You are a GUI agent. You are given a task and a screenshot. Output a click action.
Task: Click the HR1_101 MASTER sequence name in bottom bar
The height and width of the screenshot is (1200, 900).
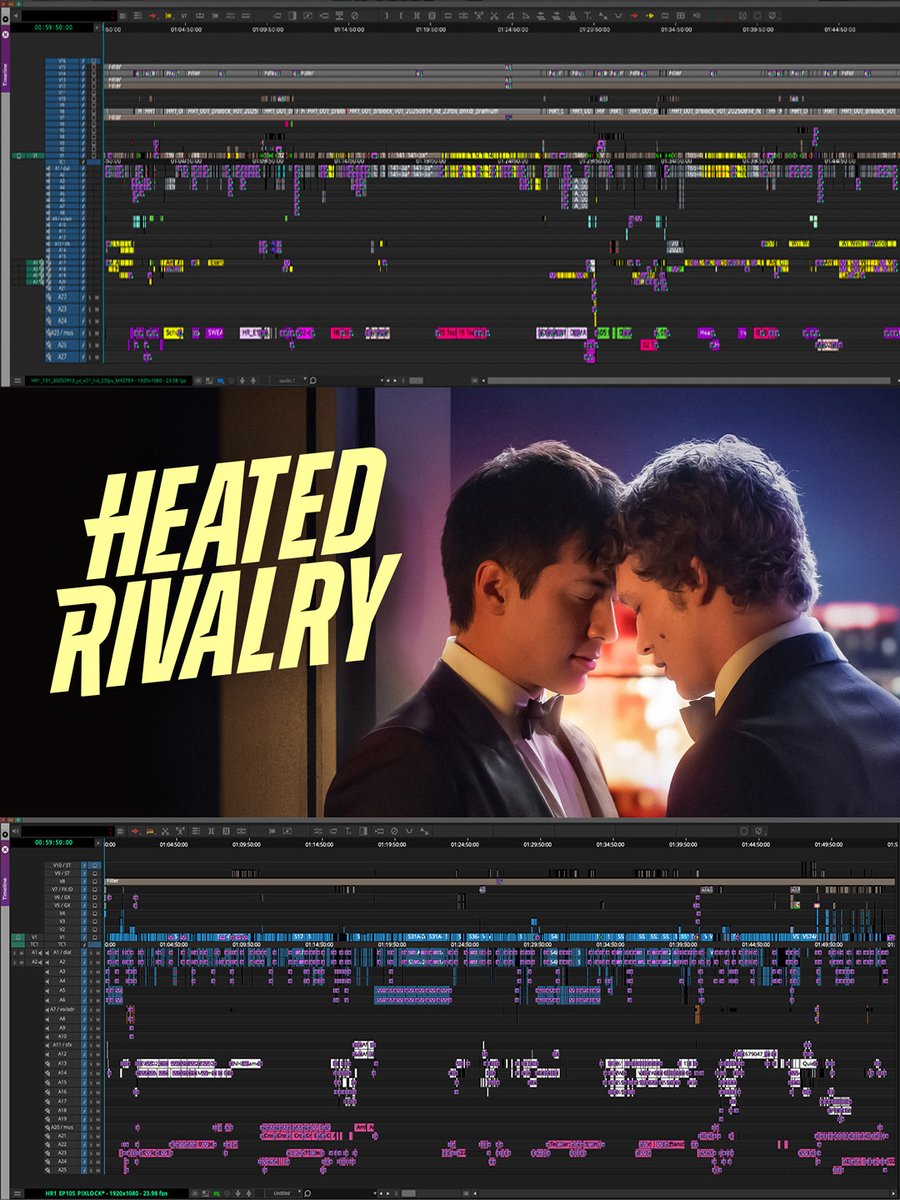[x=108, y=380]
